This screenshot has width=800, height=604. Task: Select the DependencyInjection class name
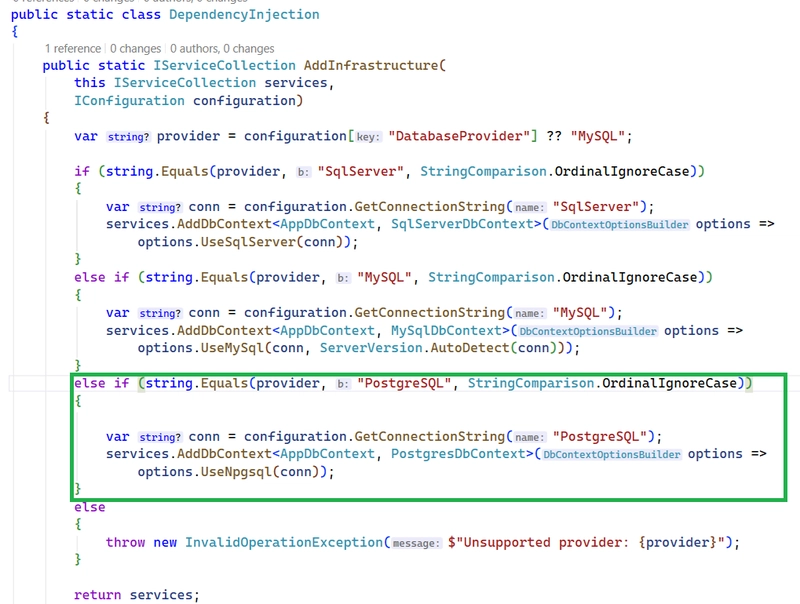pos(244,14)
